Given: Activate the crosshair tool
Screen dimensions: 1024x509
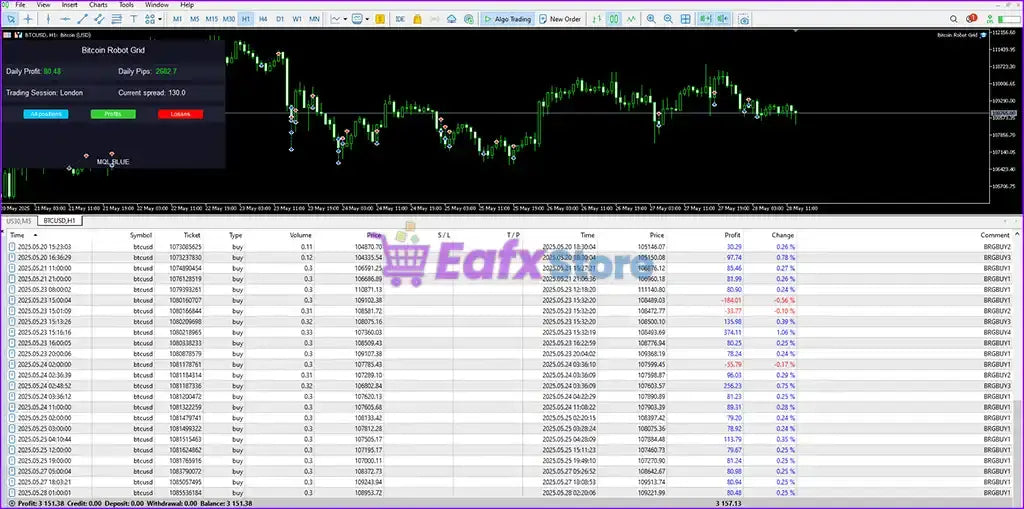Looking at the screenshot, I should [x=28, y=19].
